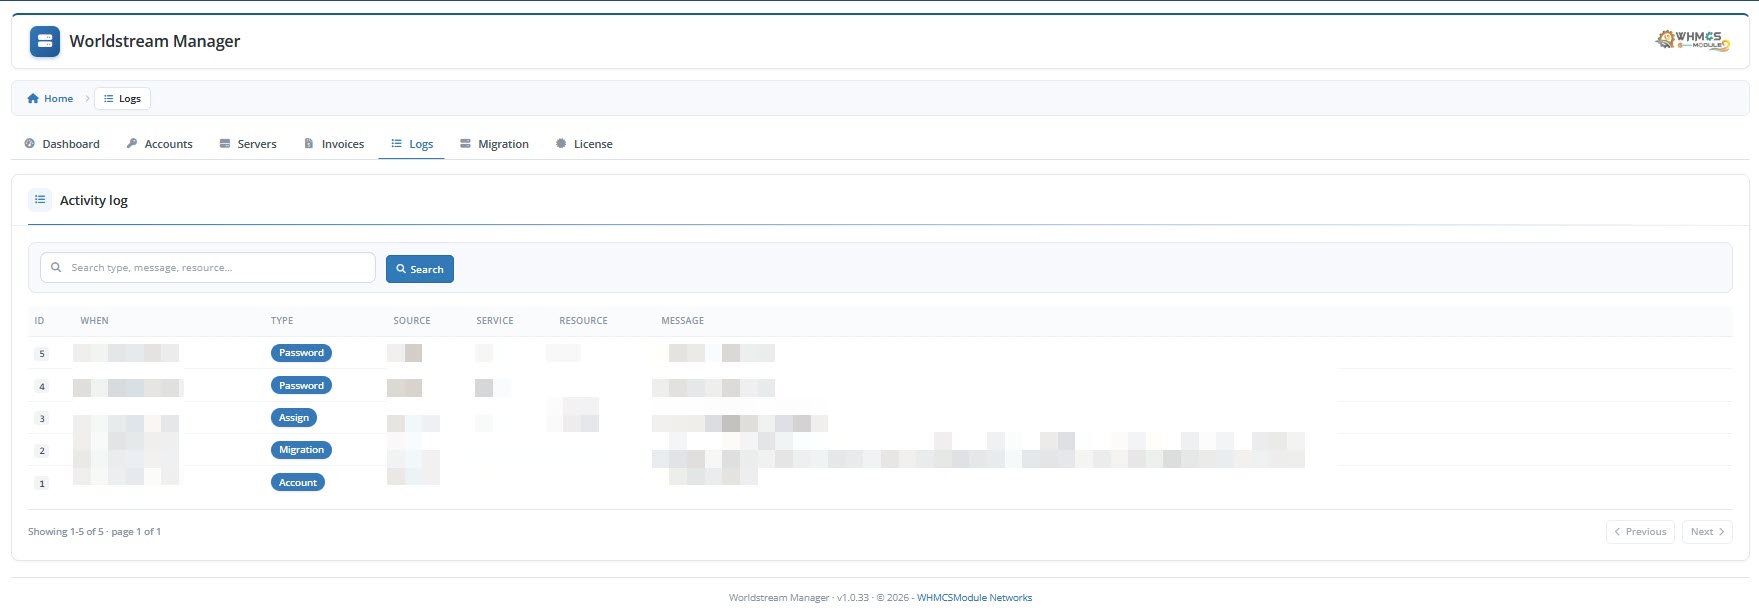Screen dimensions: 1759x615
Task: Click the Activity log list icon
Action: pyautogui.click(x=40, y=200)
